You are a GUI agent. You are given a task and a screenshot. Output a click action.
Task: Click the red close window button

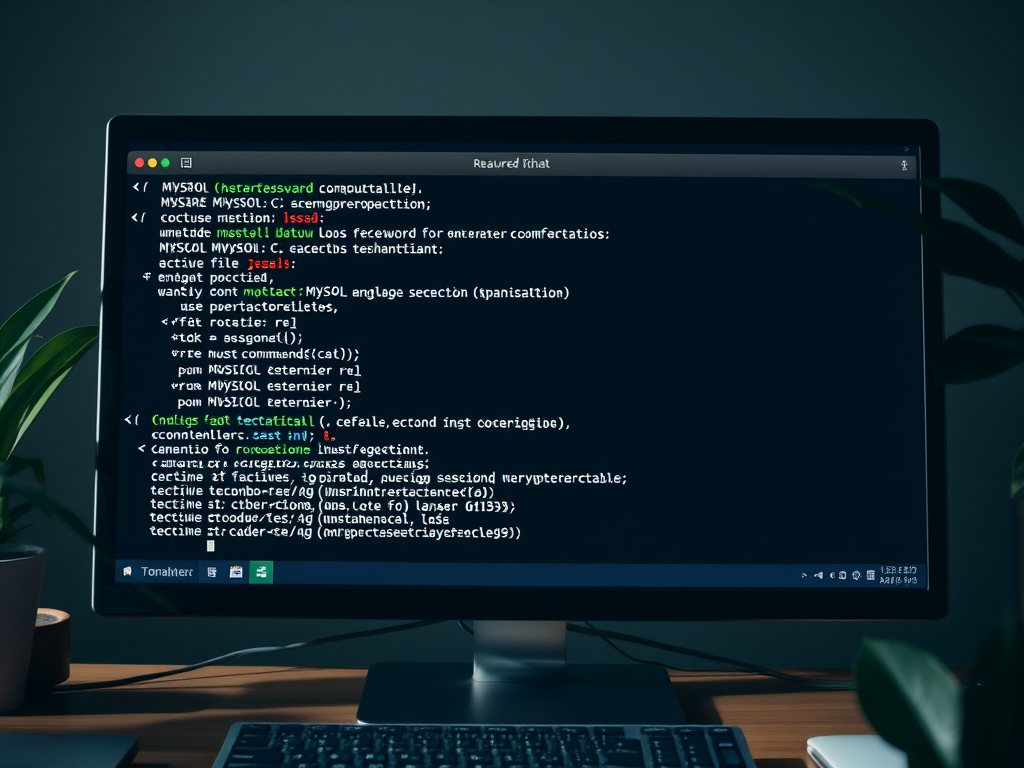pos(139,163)
